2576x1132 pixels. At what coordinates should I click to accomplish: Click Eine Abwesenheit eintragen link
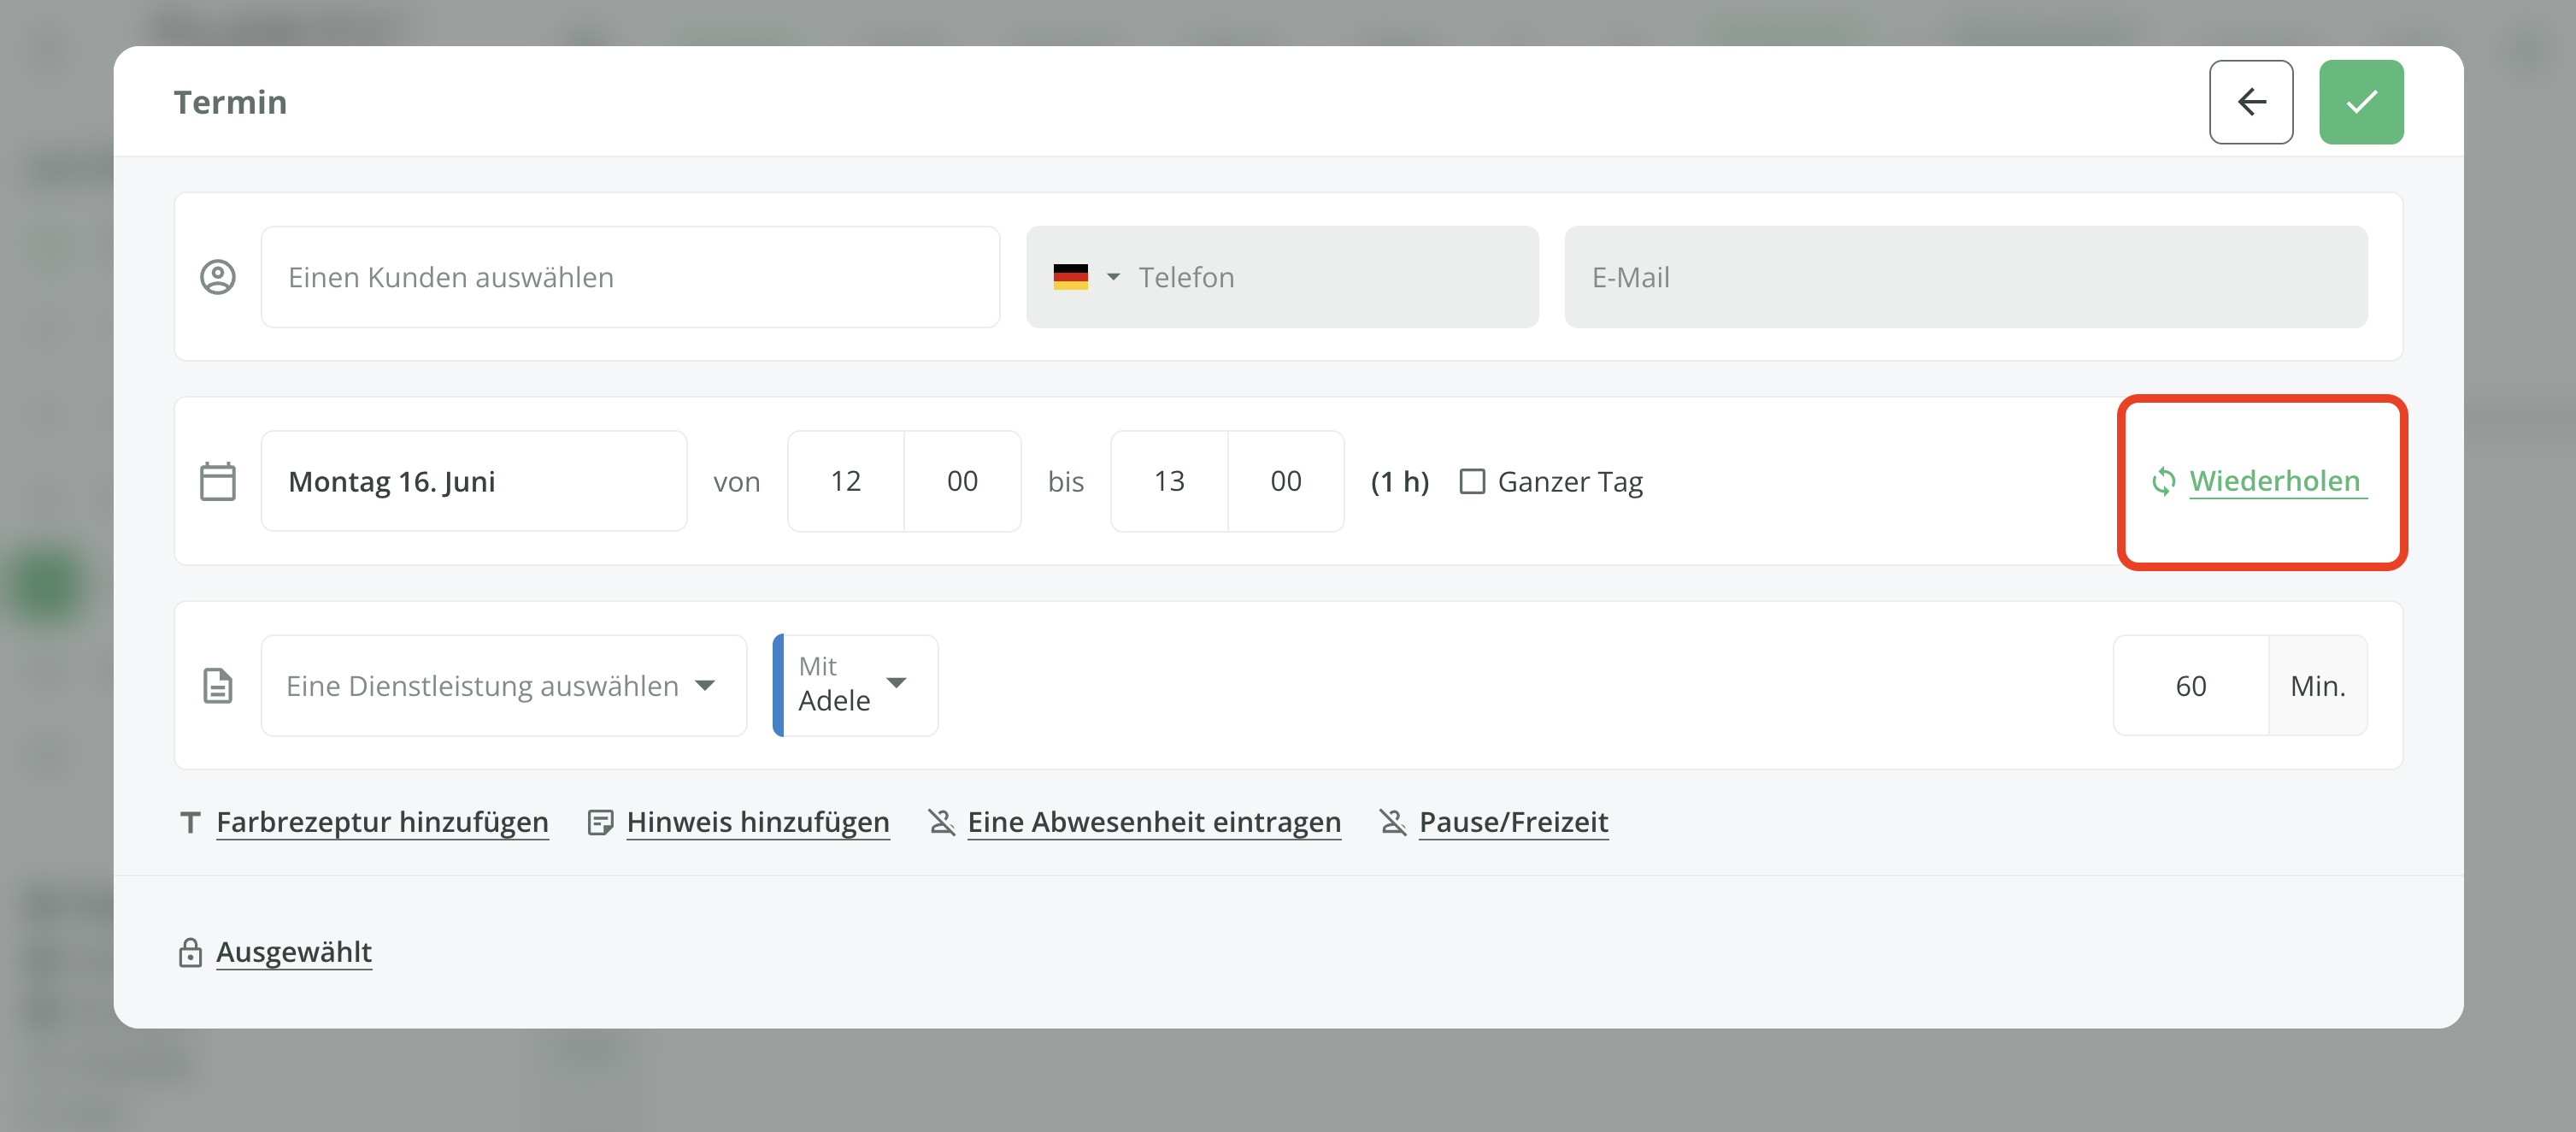click(x=1153, y=822)
